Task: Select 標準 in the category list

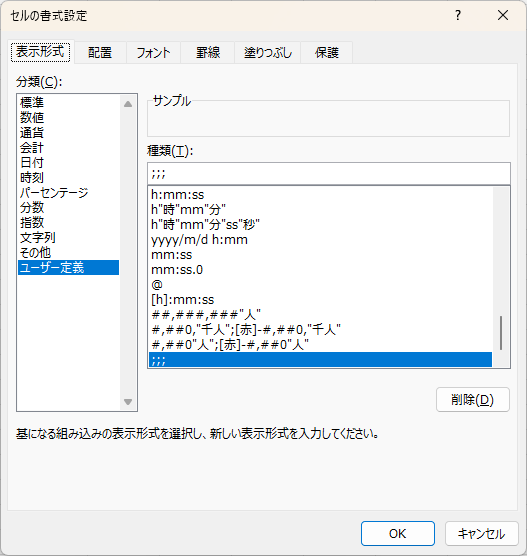Action: click(x=68, y=102)
